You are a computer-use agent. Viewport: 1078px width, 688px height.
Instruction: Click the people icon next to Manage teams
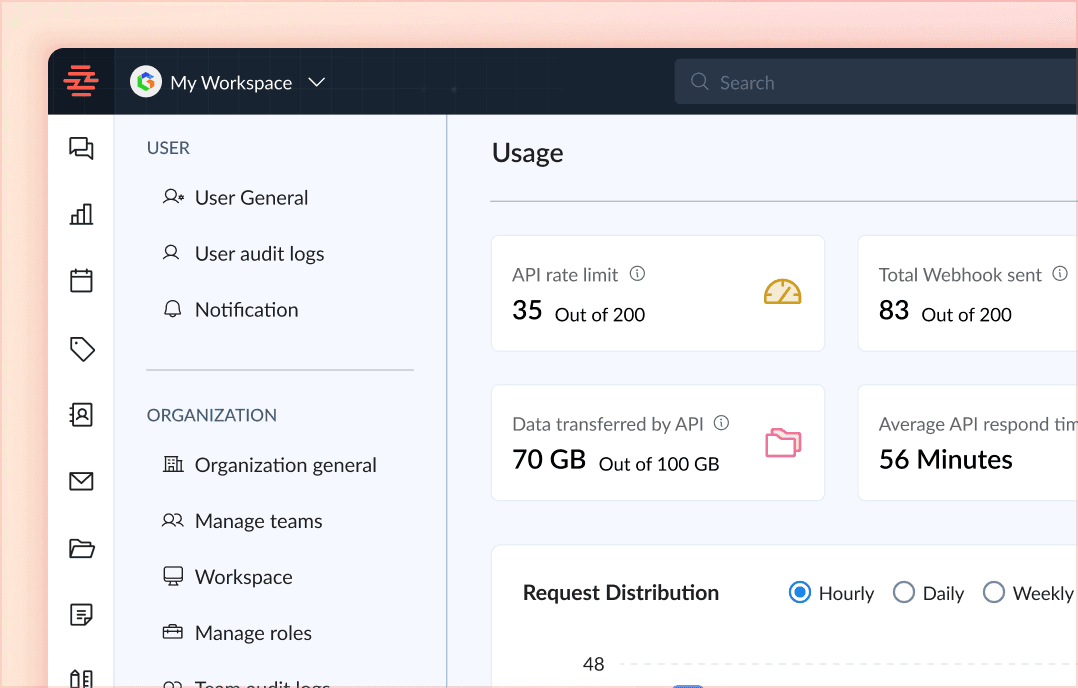tap(173, 520)
